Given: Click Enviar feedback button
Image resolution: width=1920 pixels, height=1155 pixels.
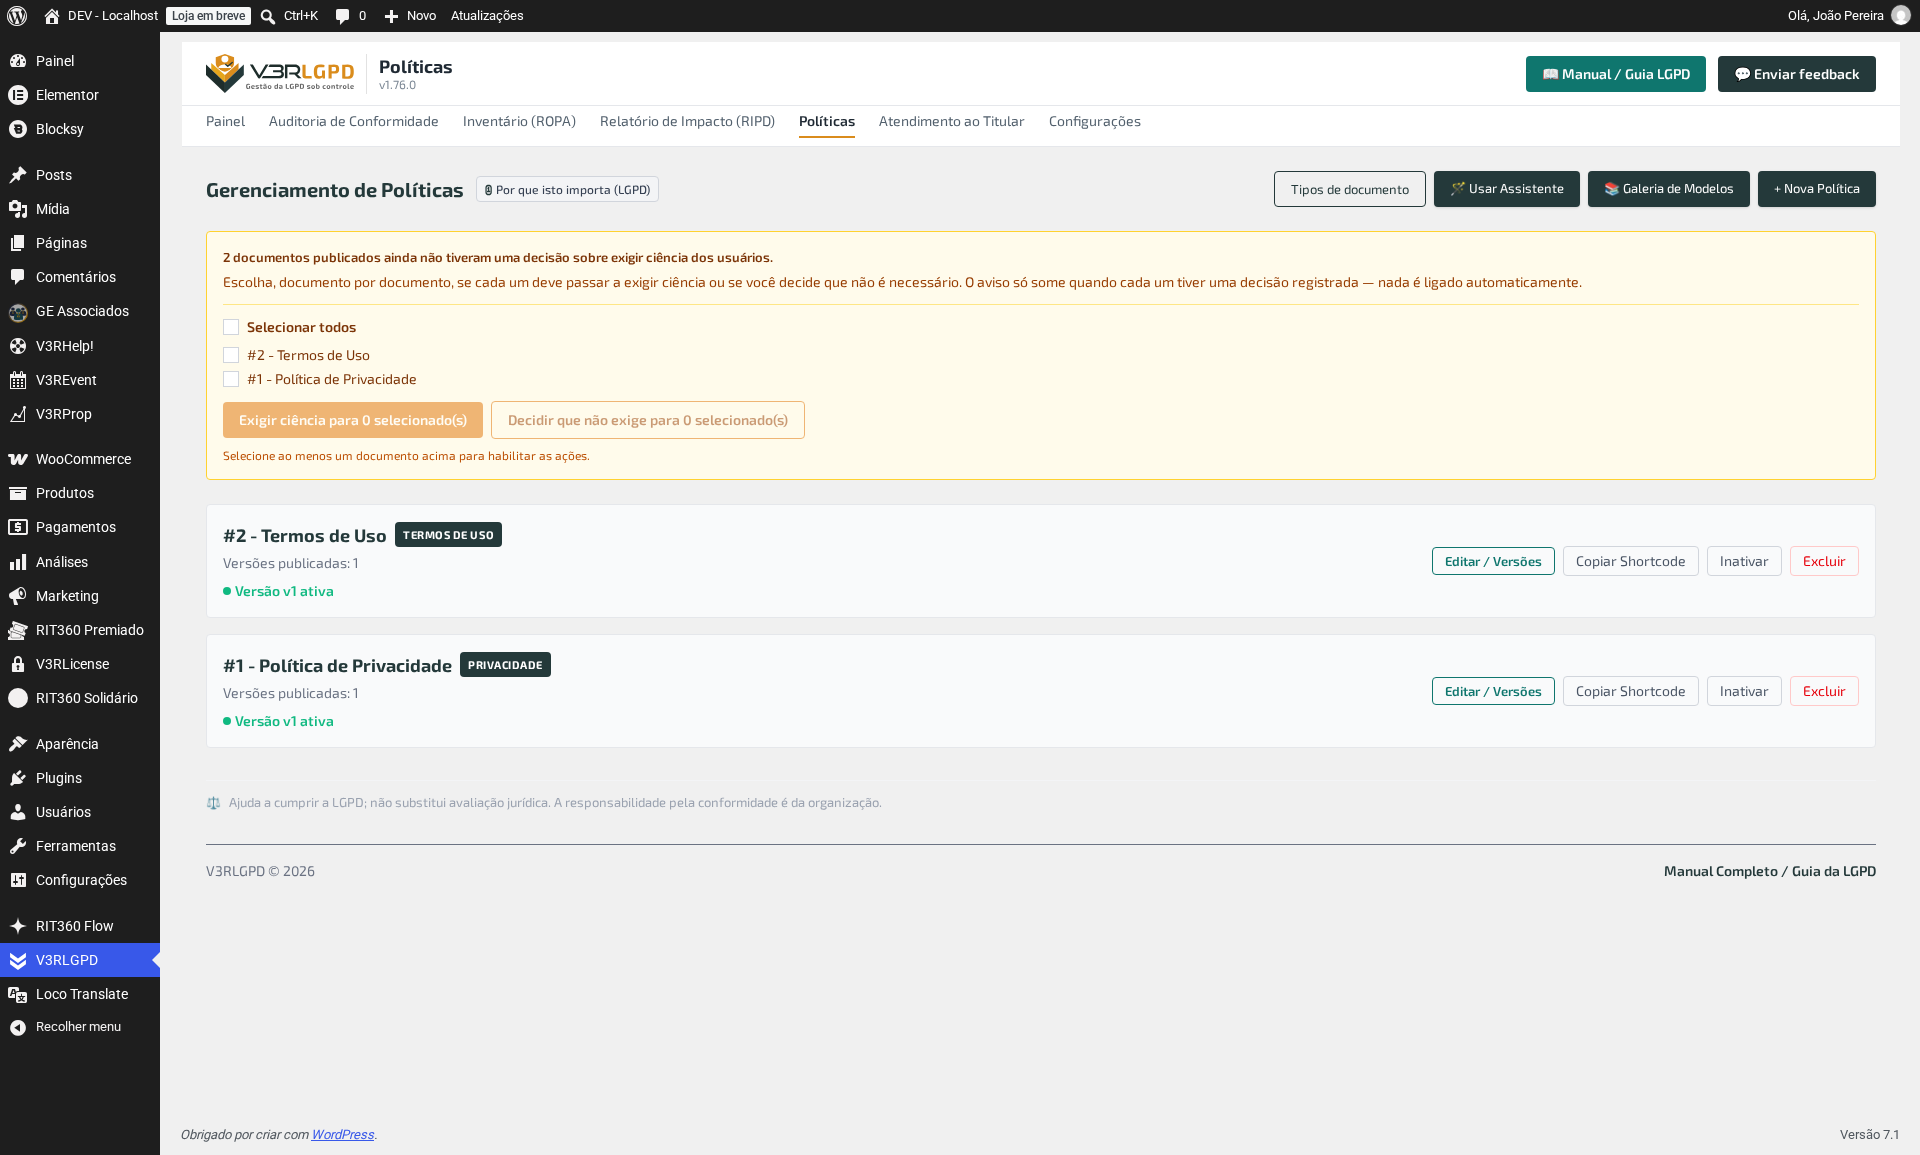Looking at the screenshot, I should coord(1797,74).
